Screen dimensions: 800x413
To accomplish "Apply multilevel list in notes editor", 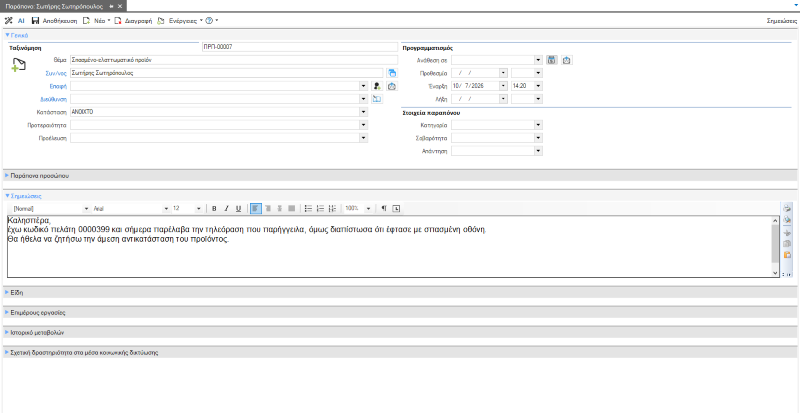I will click(x=333, y=209).
